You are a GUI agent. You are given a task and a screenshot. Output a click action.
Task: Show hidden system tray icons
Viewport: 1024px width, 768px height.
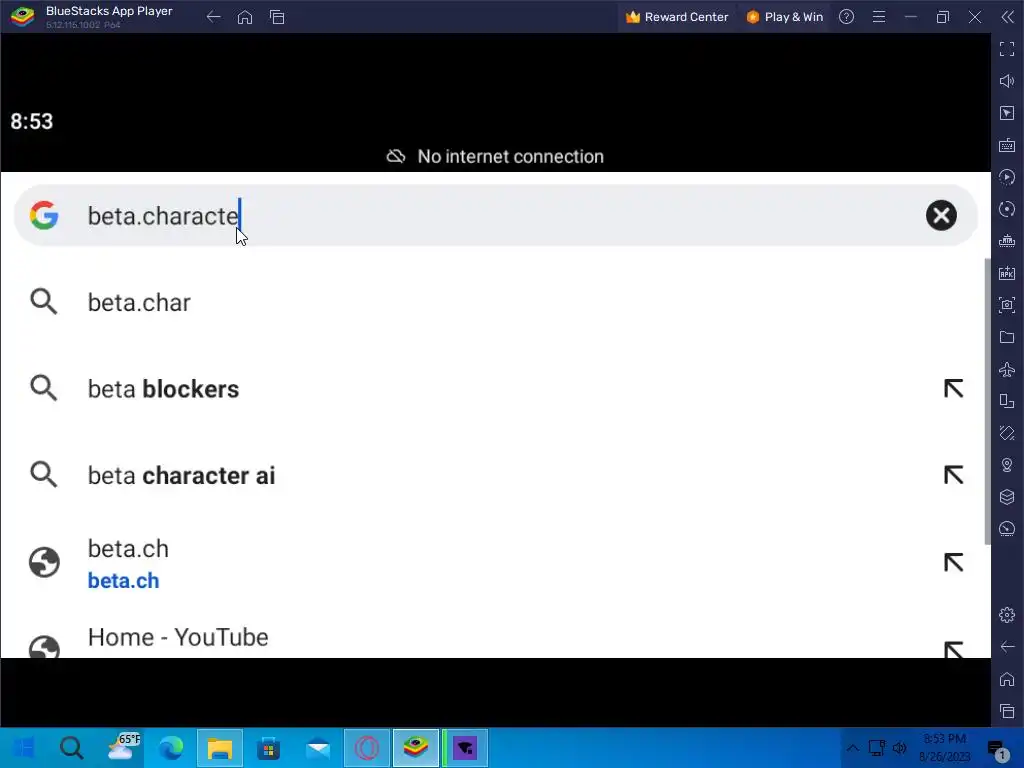(852, 748)
